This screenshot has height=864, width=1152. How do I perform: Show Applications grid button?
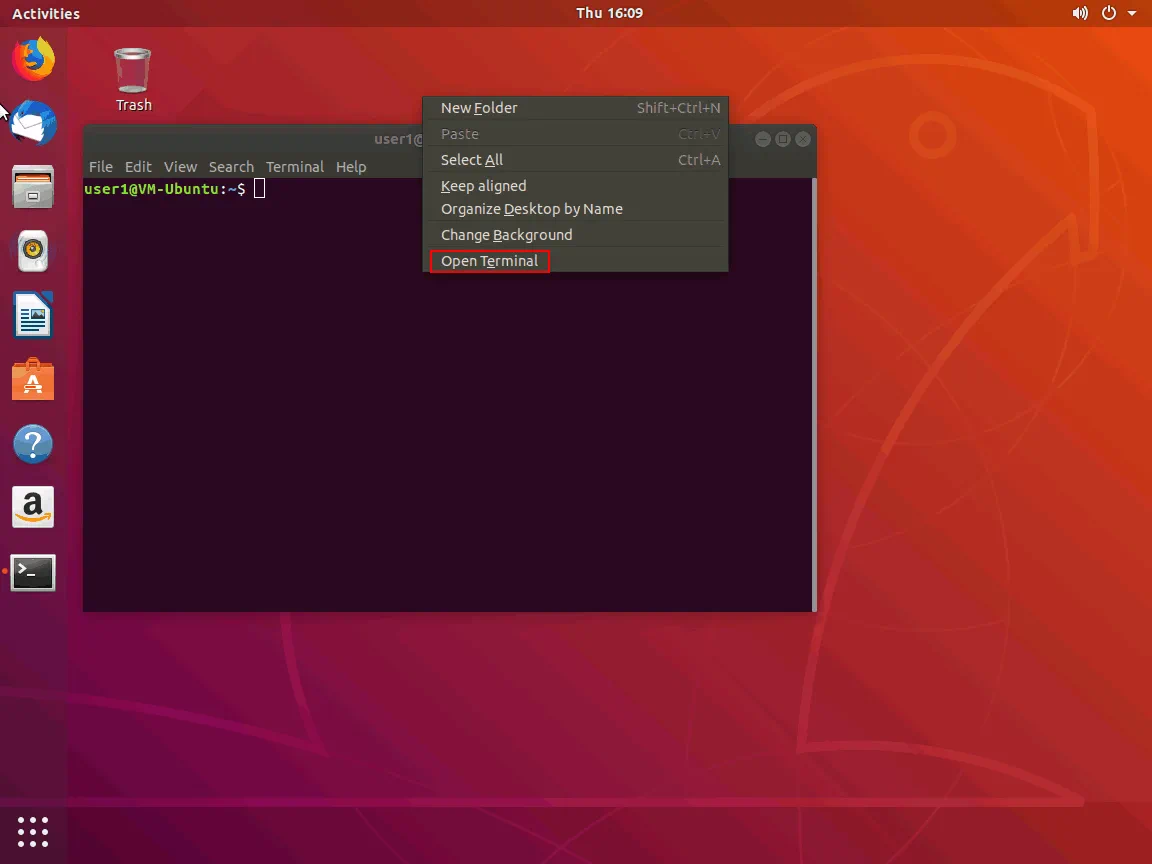coord(33,831)
